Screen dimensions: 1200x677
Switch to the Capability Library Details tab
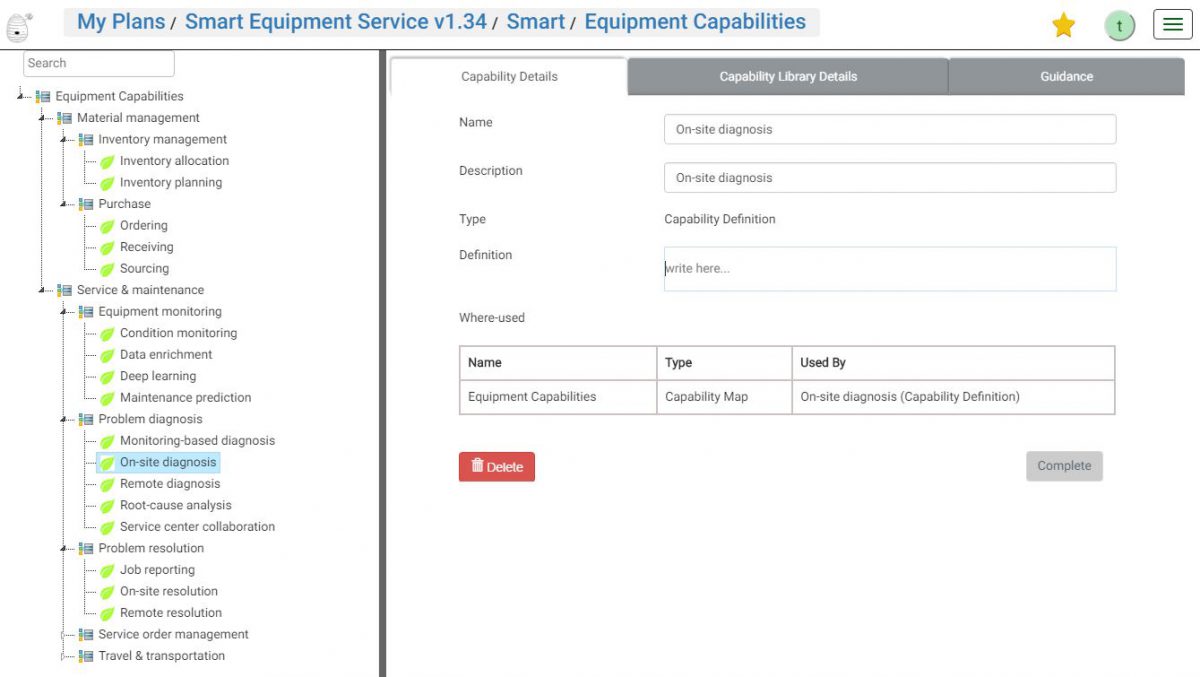[787, 75]
